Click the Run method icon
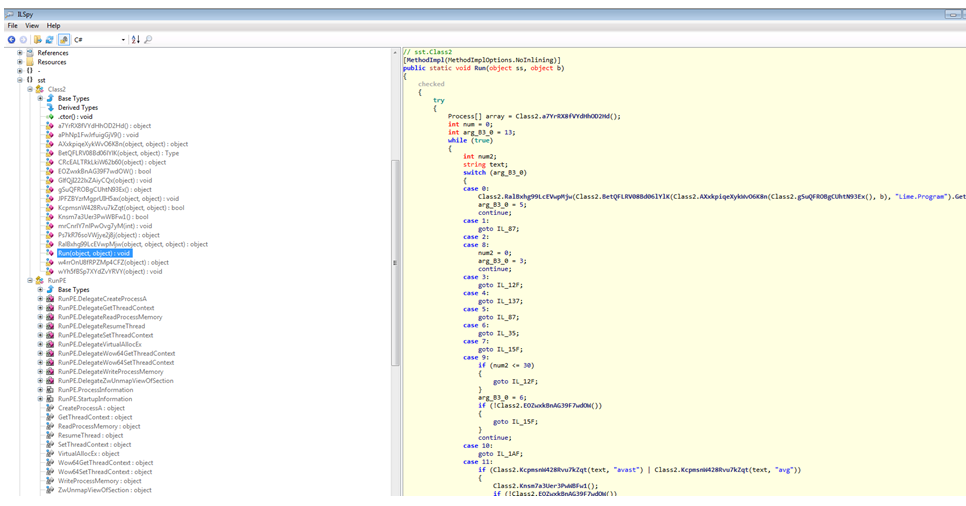 click(50, 253)
